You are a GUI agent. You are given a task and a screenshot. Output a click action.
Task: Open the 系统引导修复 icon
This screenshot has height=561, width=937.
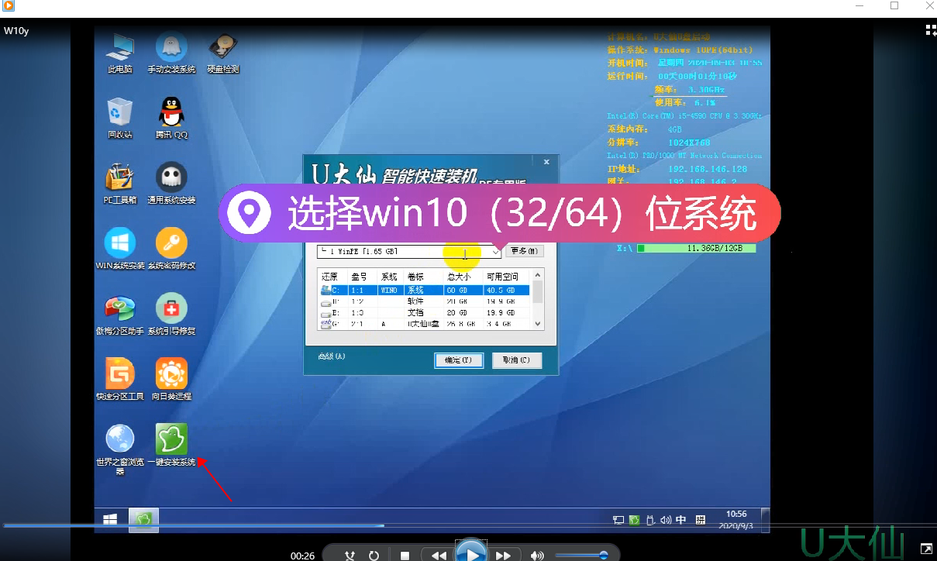[172, 314]
